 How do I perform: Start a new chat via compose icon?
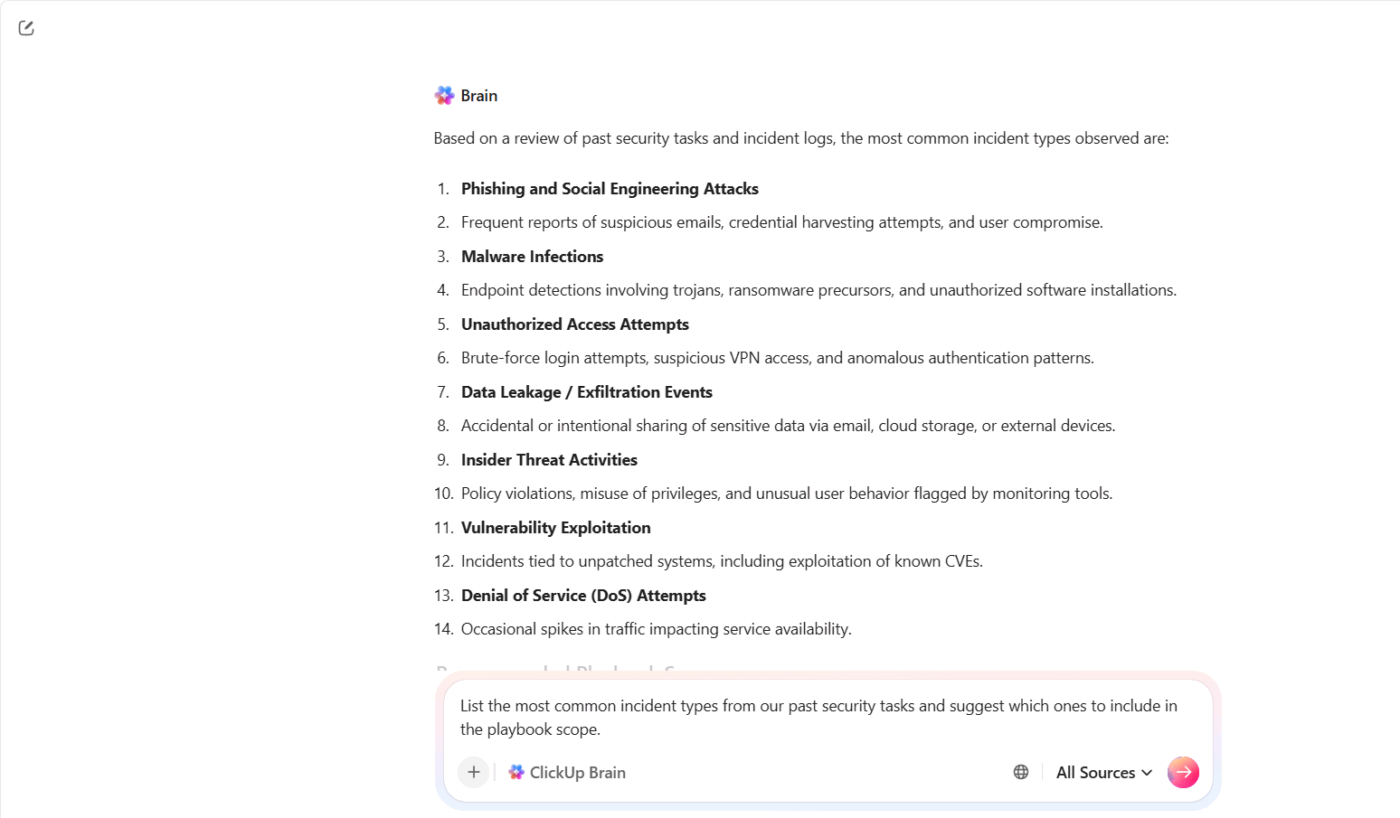pyautogui.click(x=27, y=28)
